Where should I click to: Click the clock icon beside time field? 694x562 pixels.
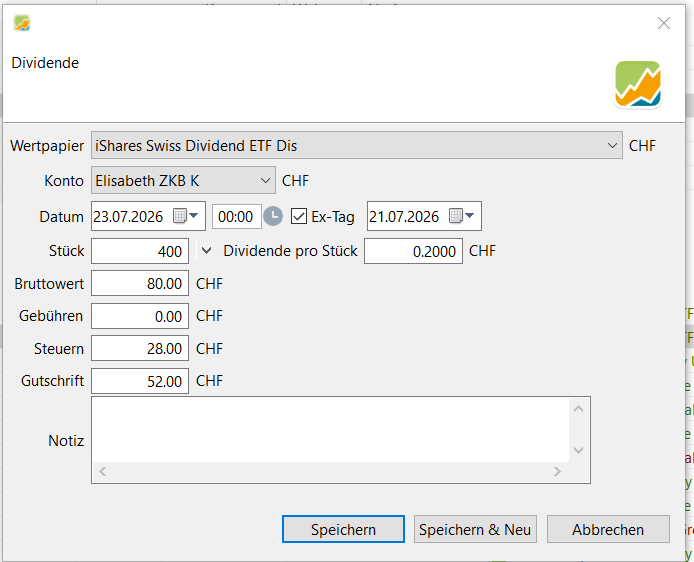click(273, 216)
